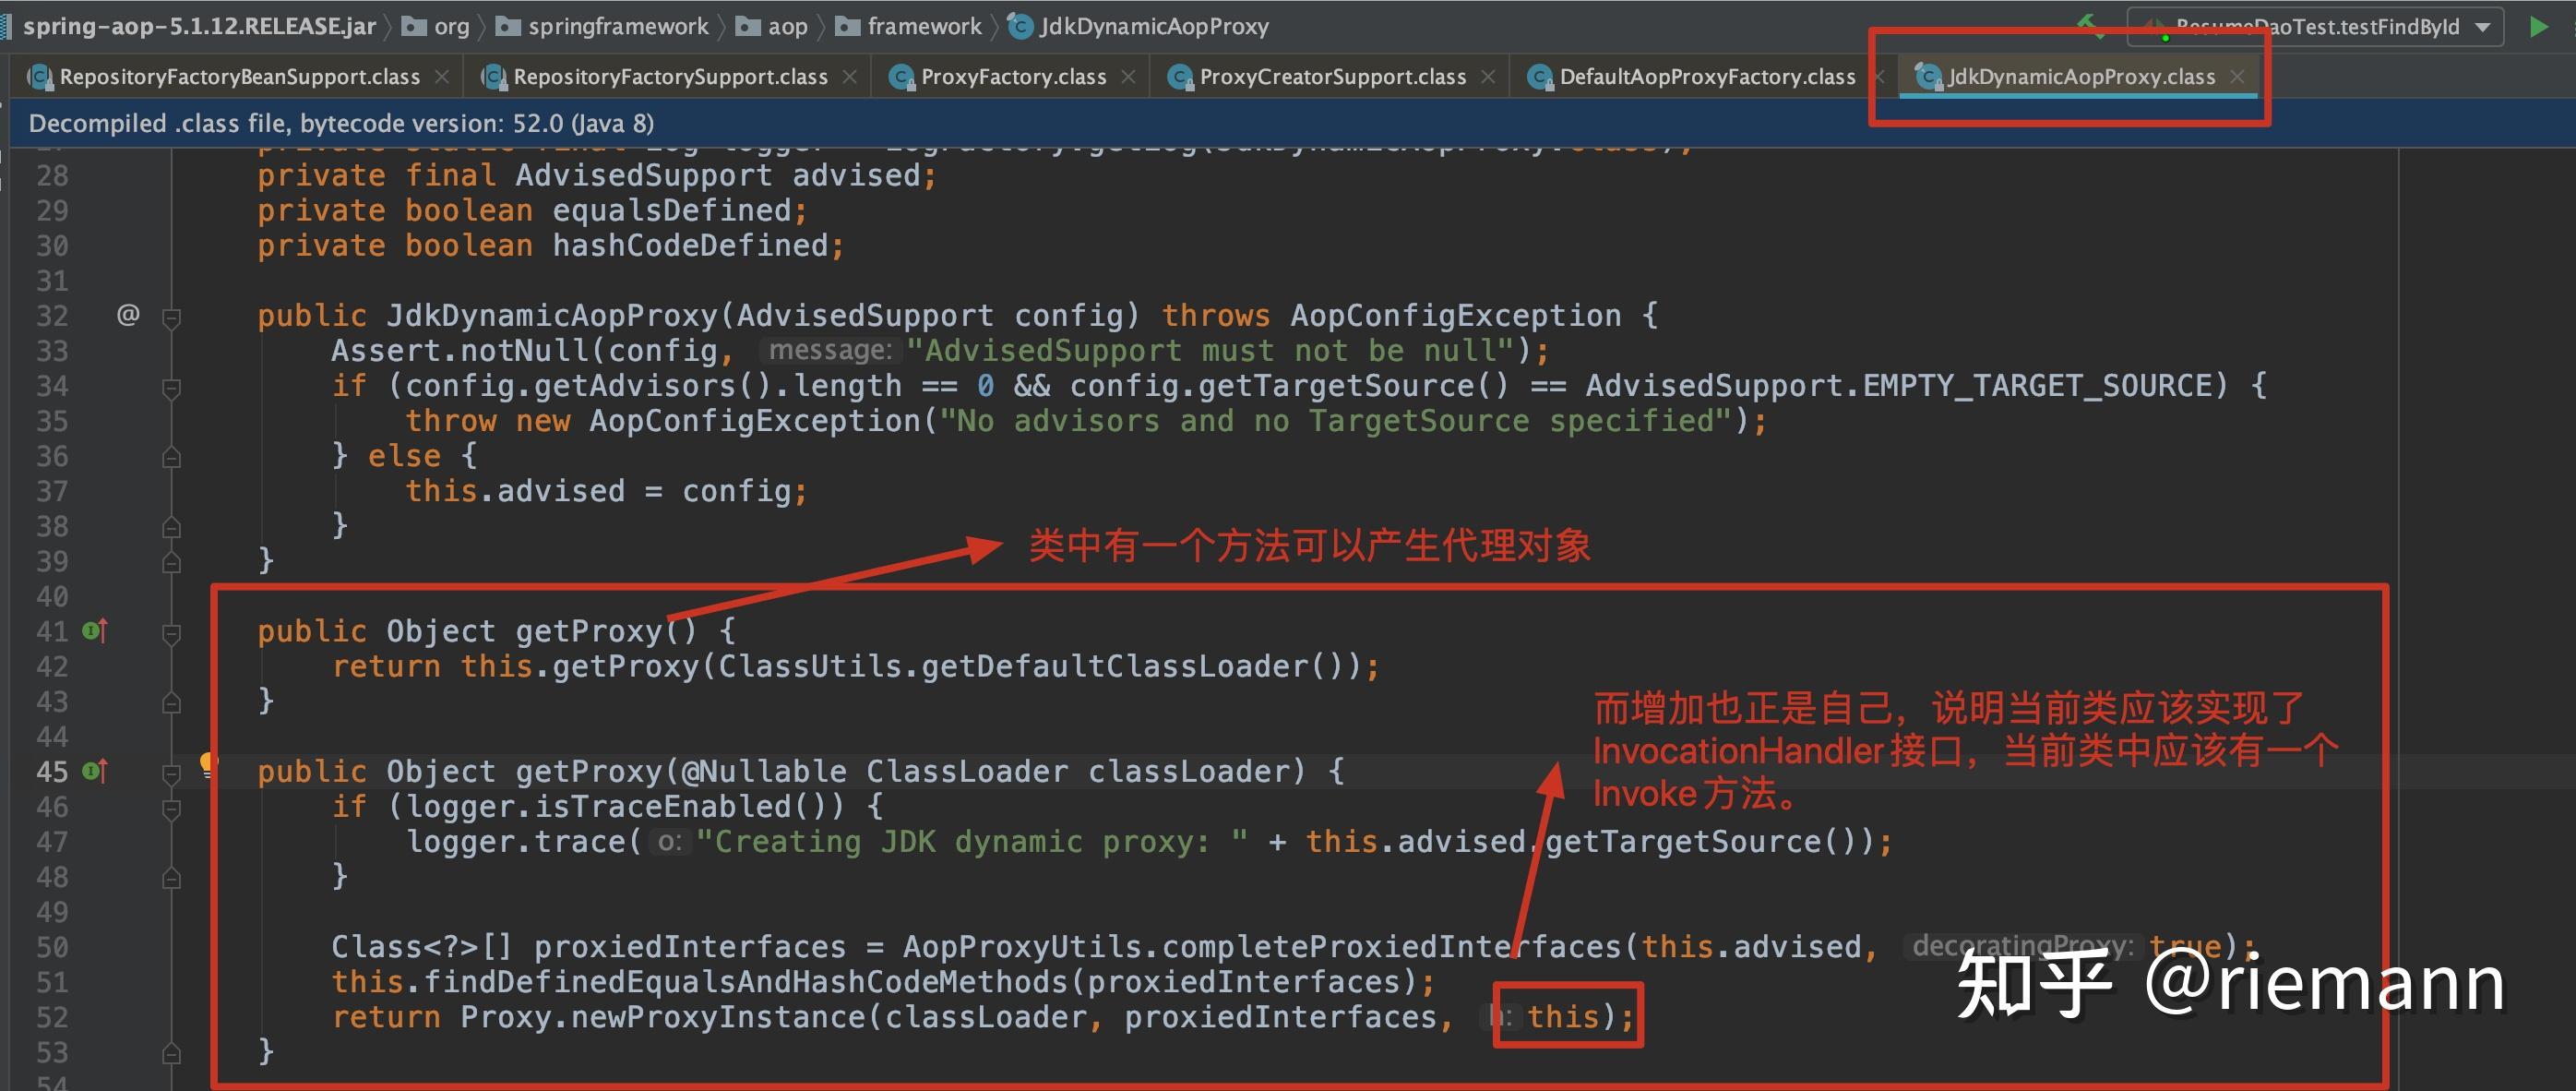2576x1091 pixels.
Task: Fold the if block at line 34
Action: 171,387
